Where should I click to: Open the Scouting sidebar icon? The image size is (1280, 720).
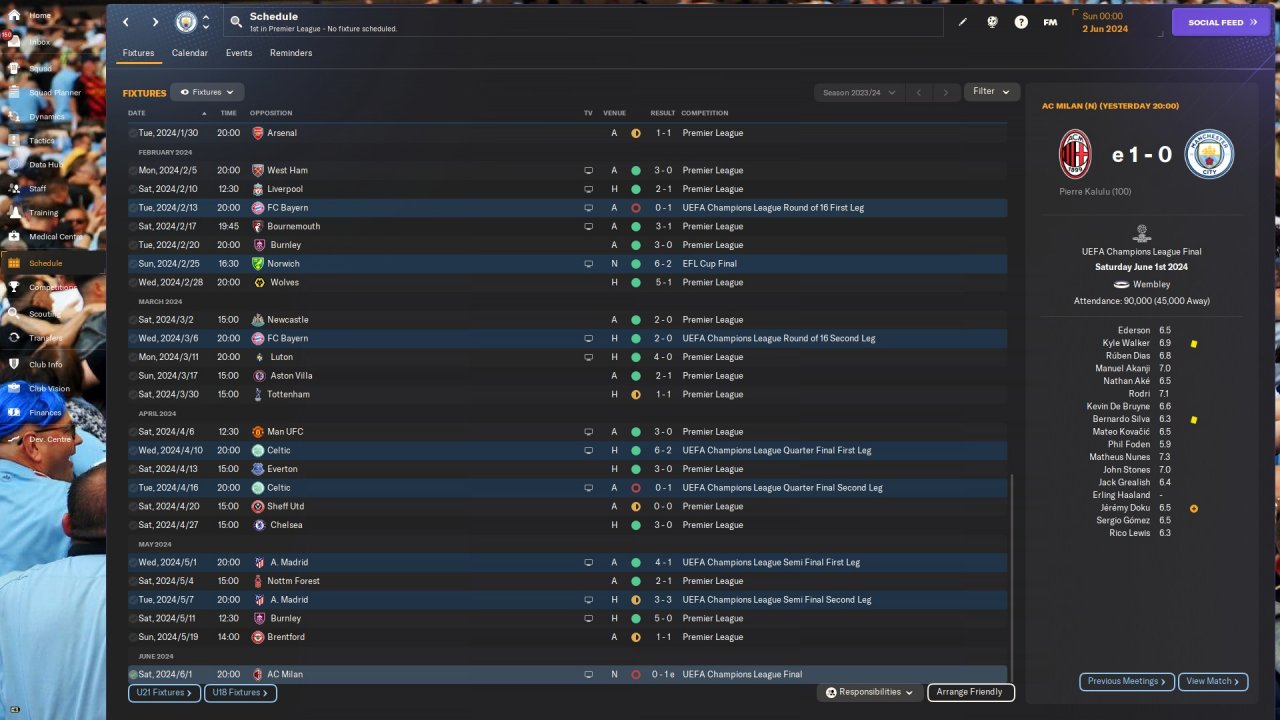[x=14, y=313]
